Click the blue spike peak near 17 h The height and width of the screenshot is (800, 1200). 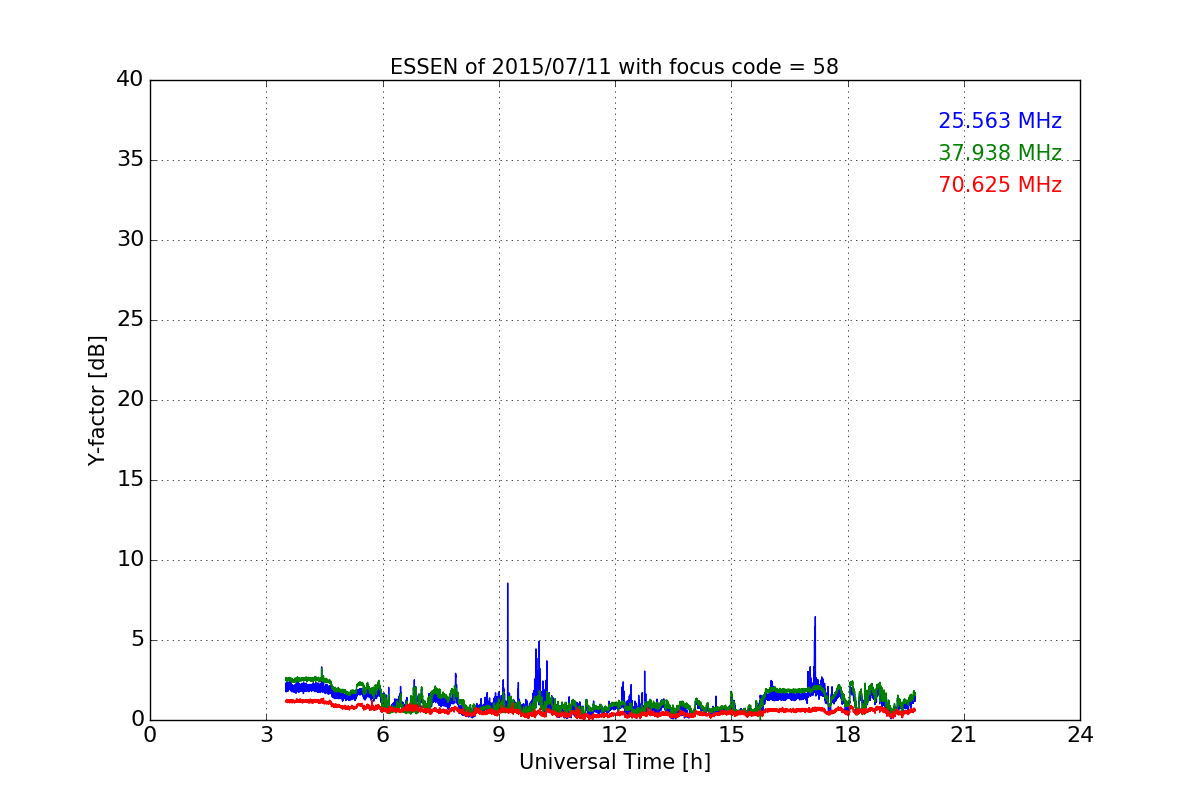click(x=815, y=619)
